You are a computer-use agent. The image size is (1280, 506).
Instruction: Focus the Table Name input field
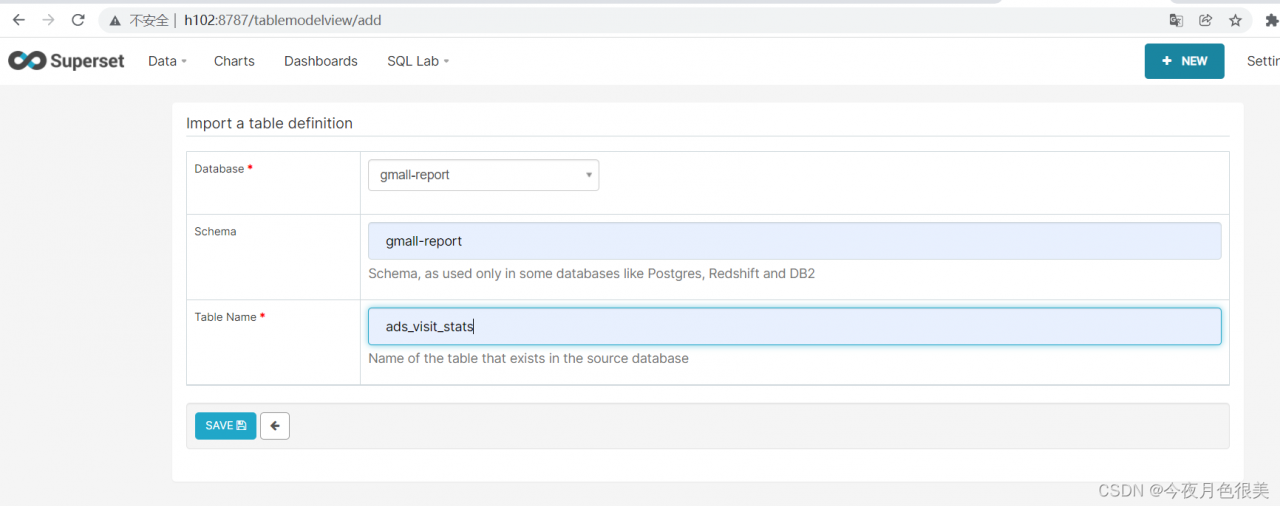tap(794, 327)
